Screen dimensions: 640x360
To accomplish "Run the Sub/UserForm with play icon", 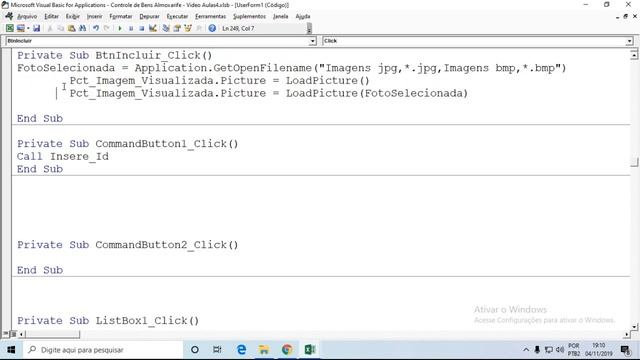I will coord(120,28).
